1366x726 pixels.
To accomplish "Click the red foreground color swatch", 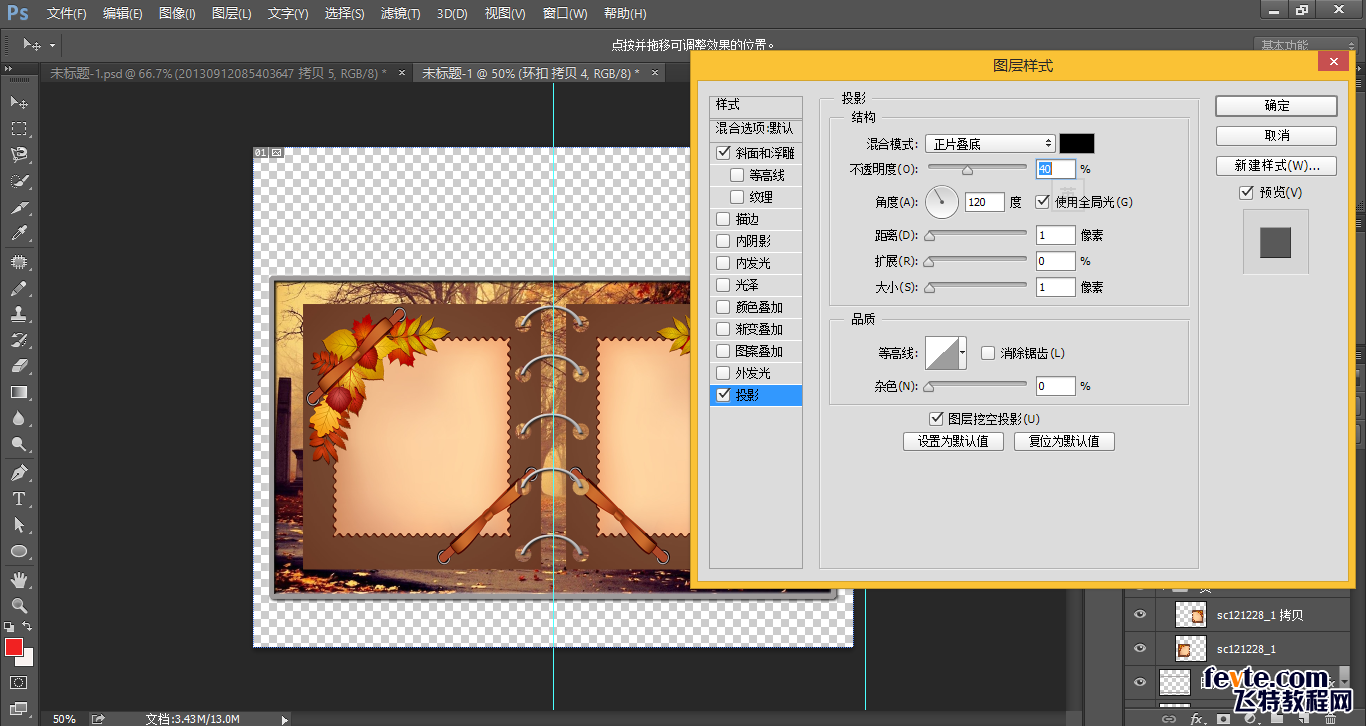I will (x=13, y=647).
